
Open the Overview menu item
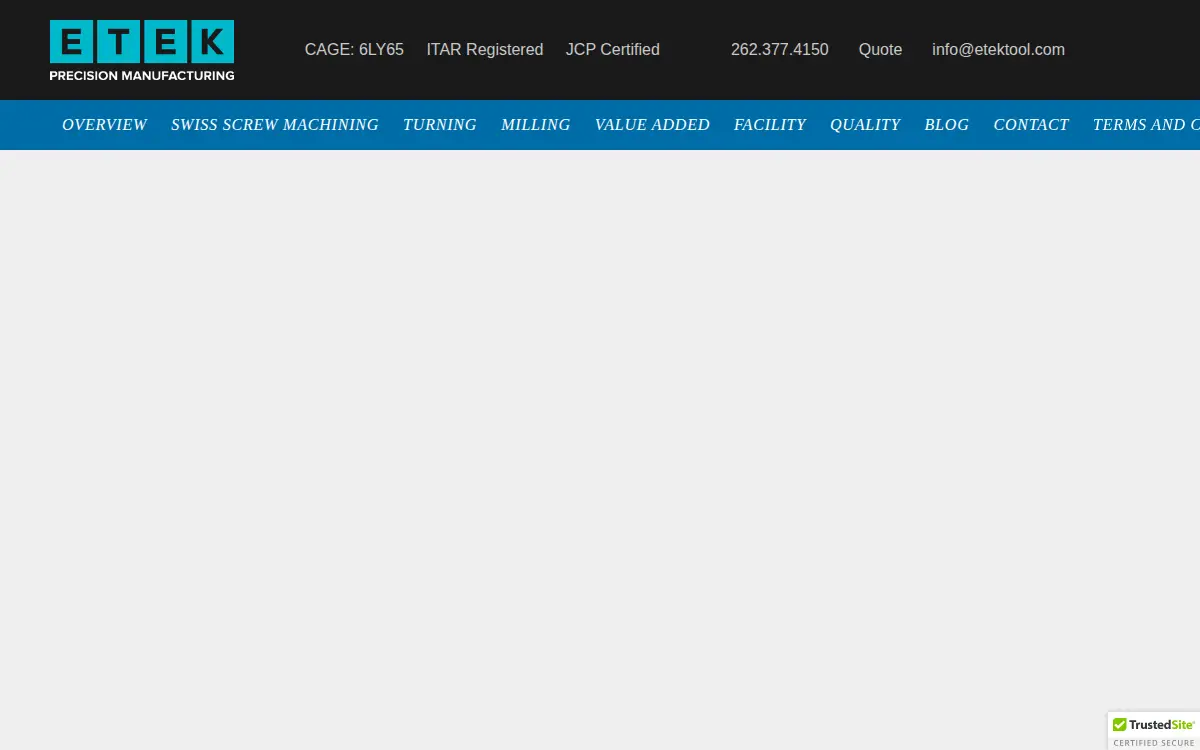pyautogui.click(x=104, y=125)
